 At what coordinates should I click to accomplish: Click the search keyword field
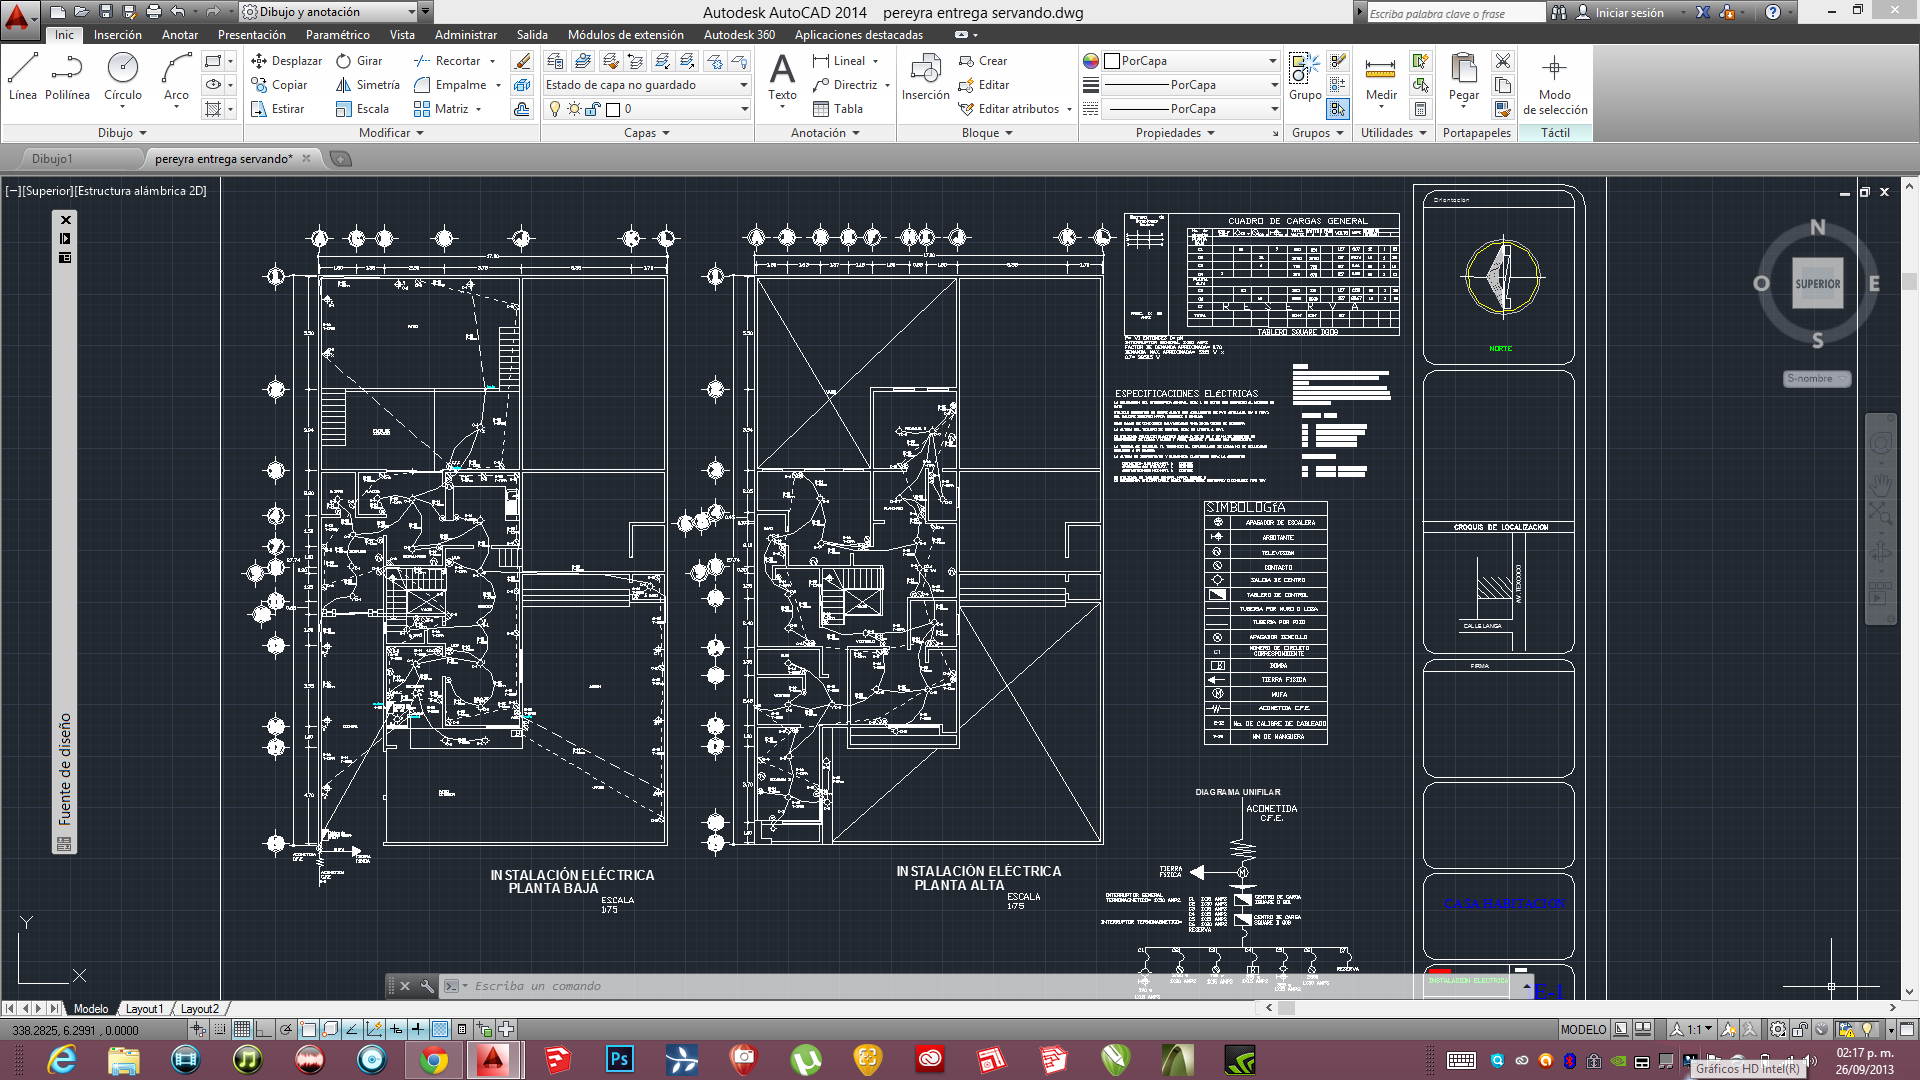point(1456,13)
